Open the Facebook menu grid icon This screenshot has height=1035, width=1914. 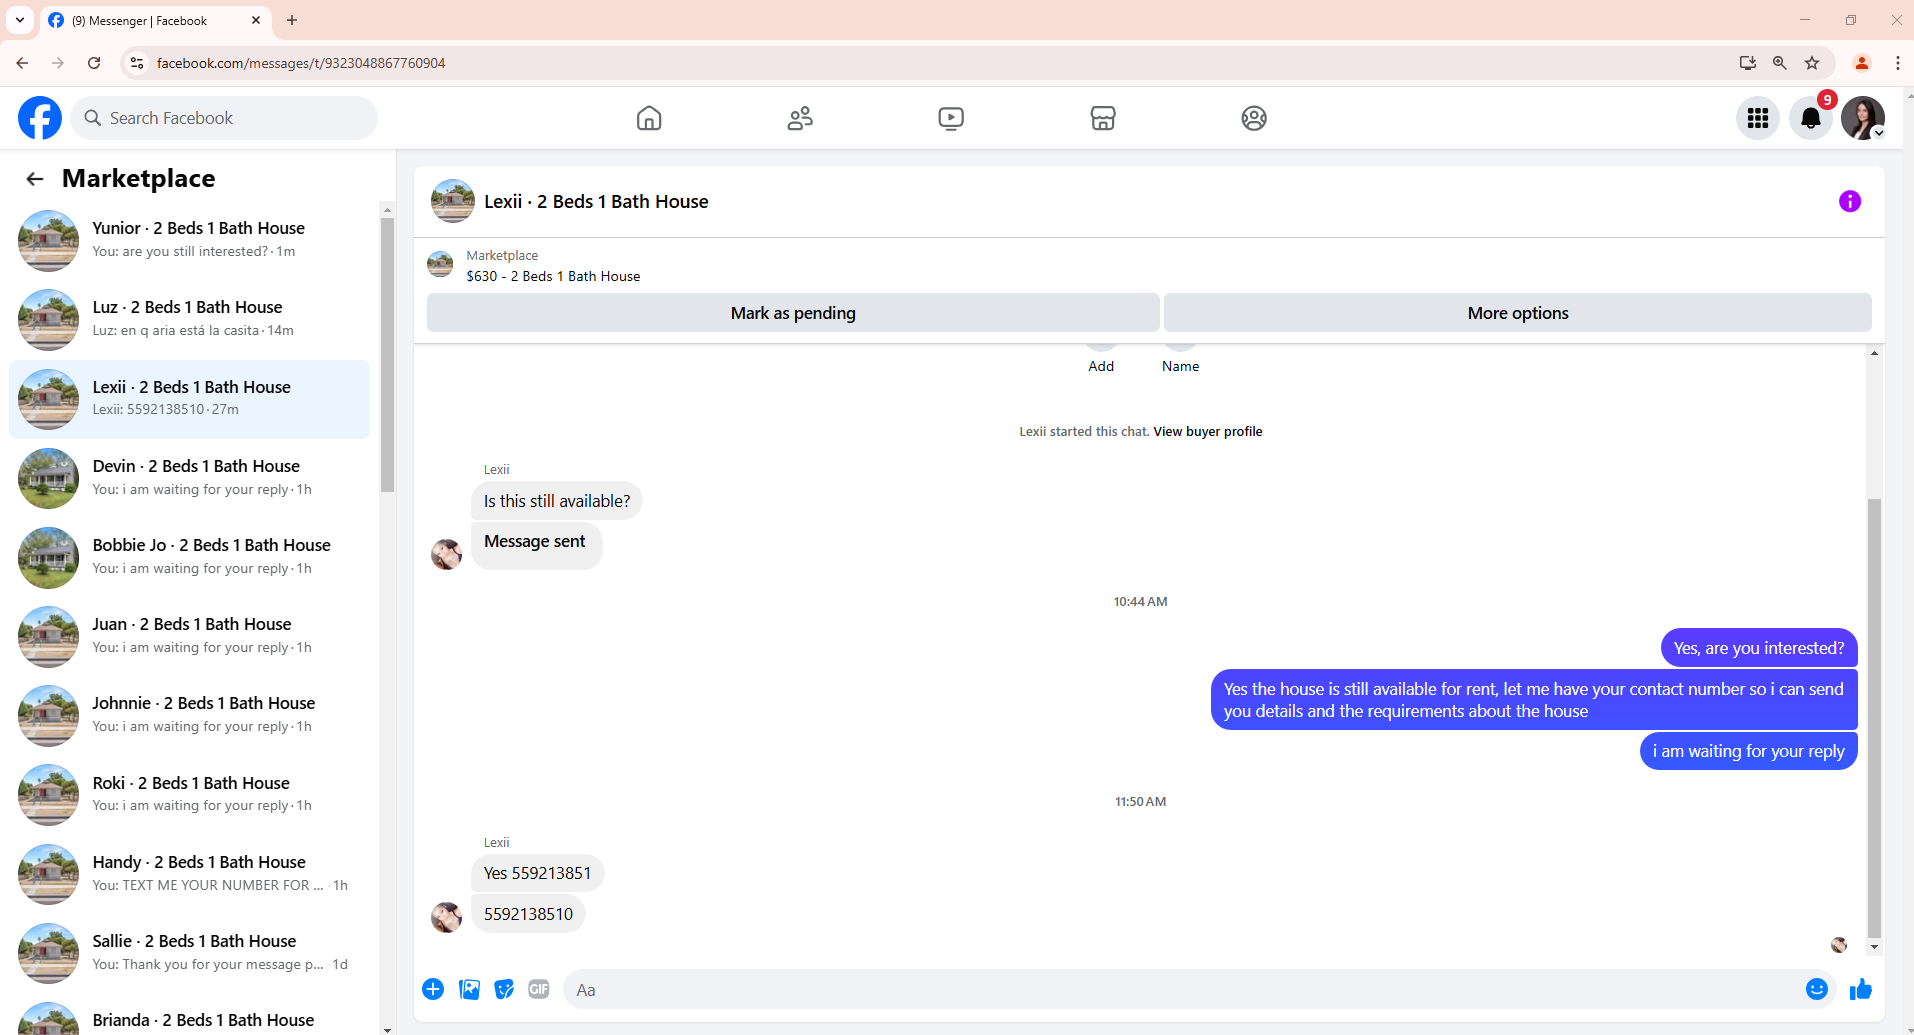coord(1758,118)
